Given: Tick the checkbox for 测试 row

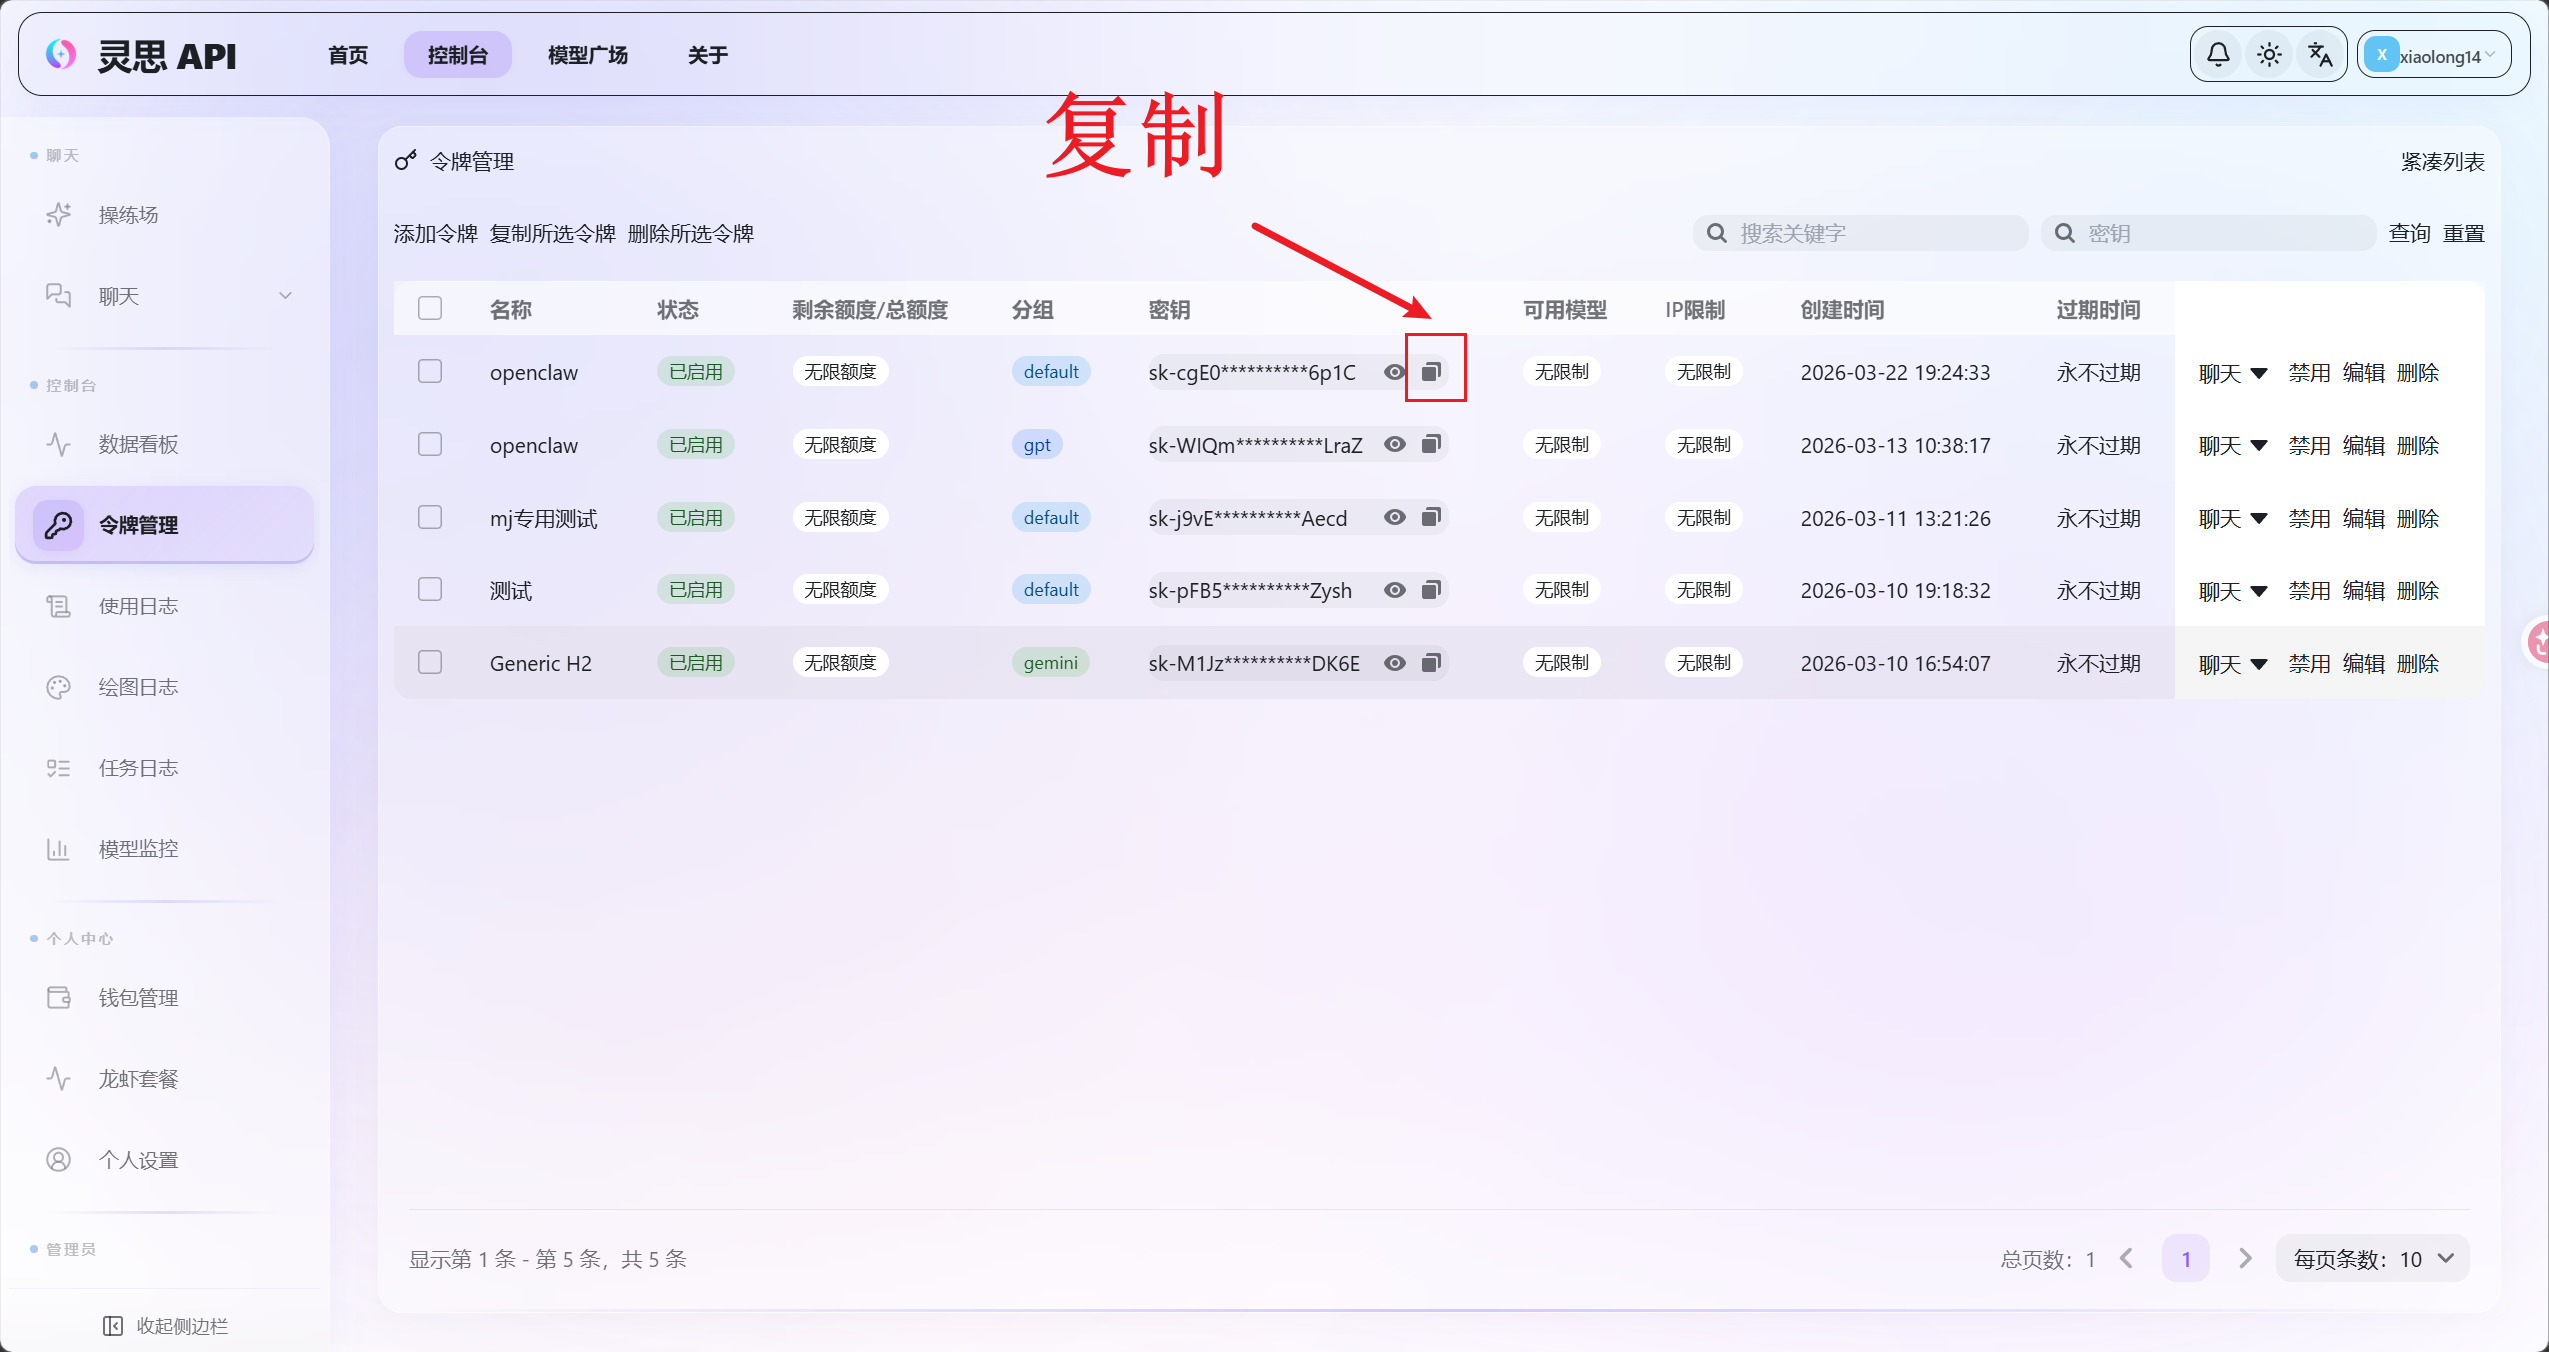Looking at the screenshot, I should 430,590.
